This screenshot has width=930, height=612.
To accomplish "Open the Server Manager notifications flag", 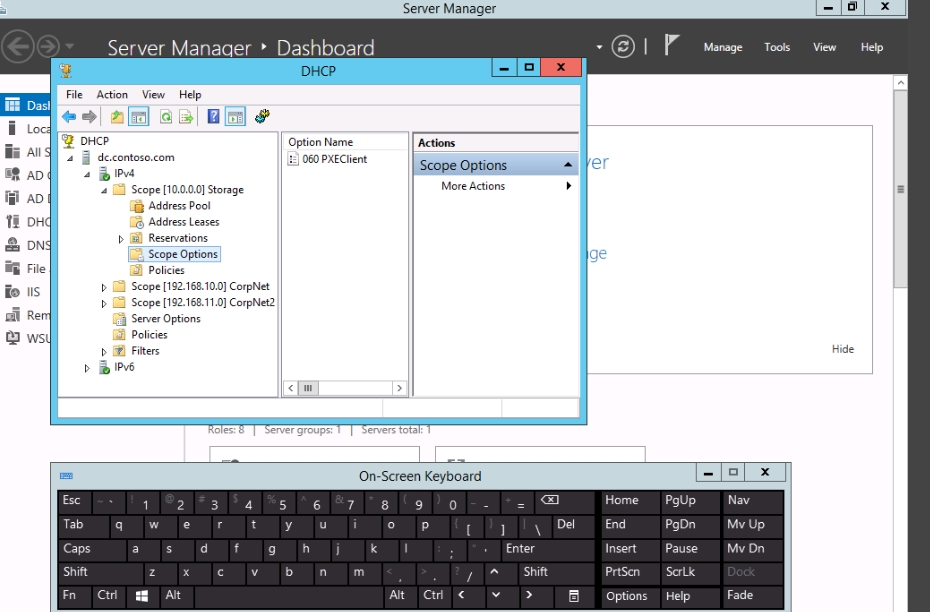I will tap(671, 45).
